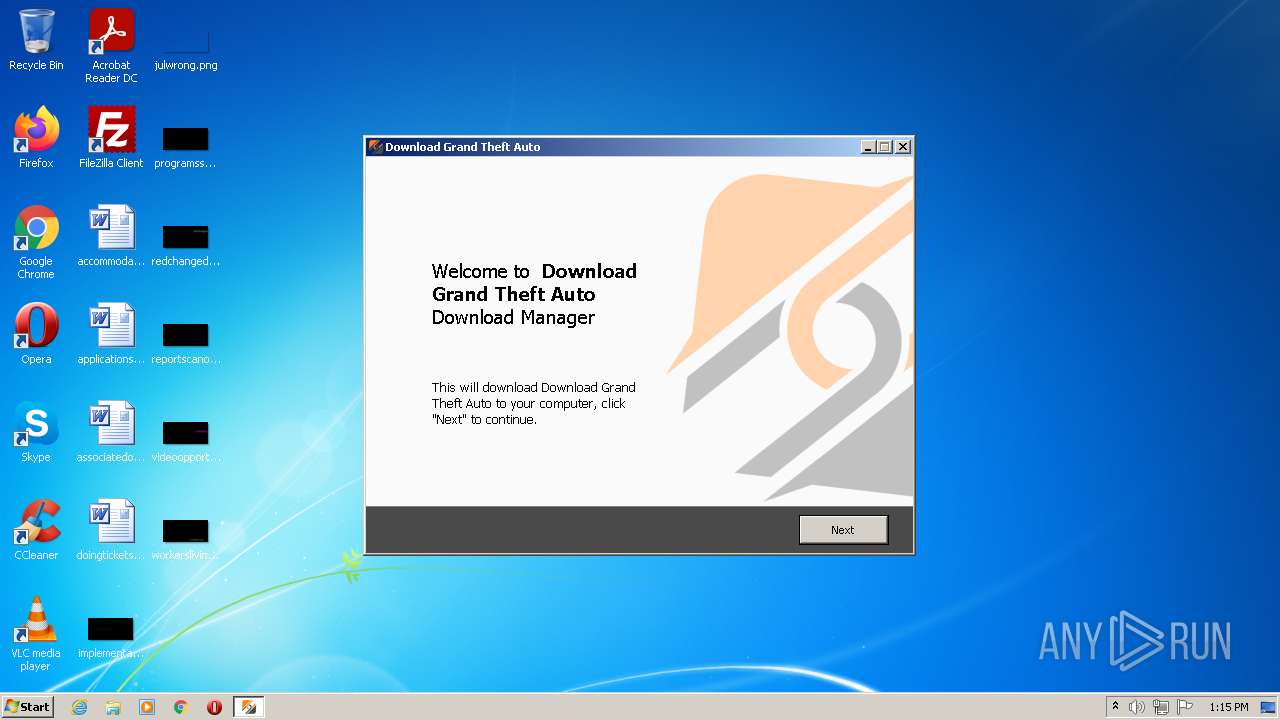Image resolution: width=1280 pixels, height=720 pixels.
Task: Select the Google Chrome desktop shortcut
Action: click(36, 243)
